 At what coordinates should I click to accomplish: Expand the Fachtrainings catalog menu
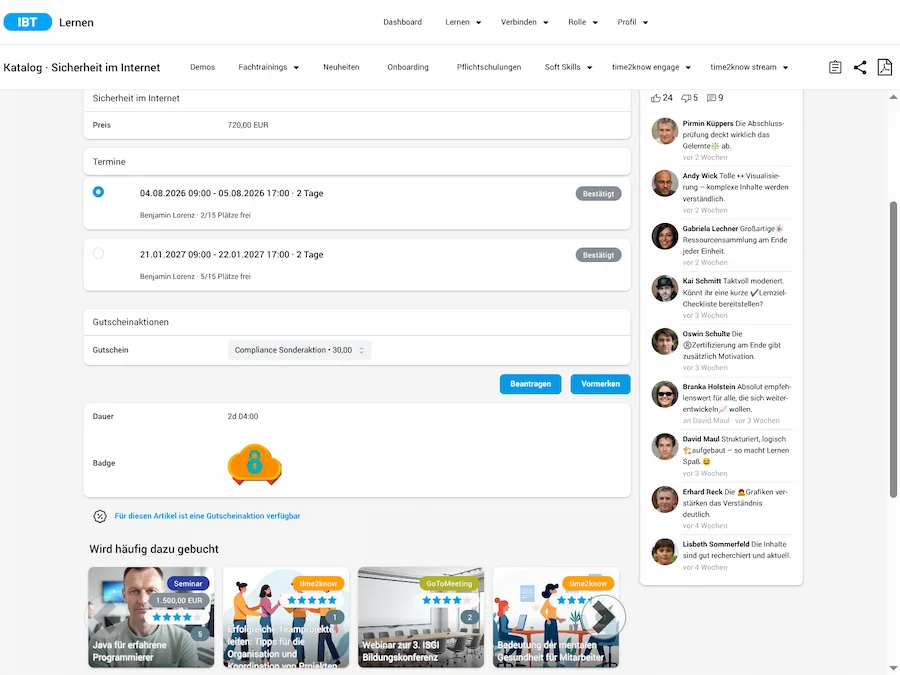[269, 67]
